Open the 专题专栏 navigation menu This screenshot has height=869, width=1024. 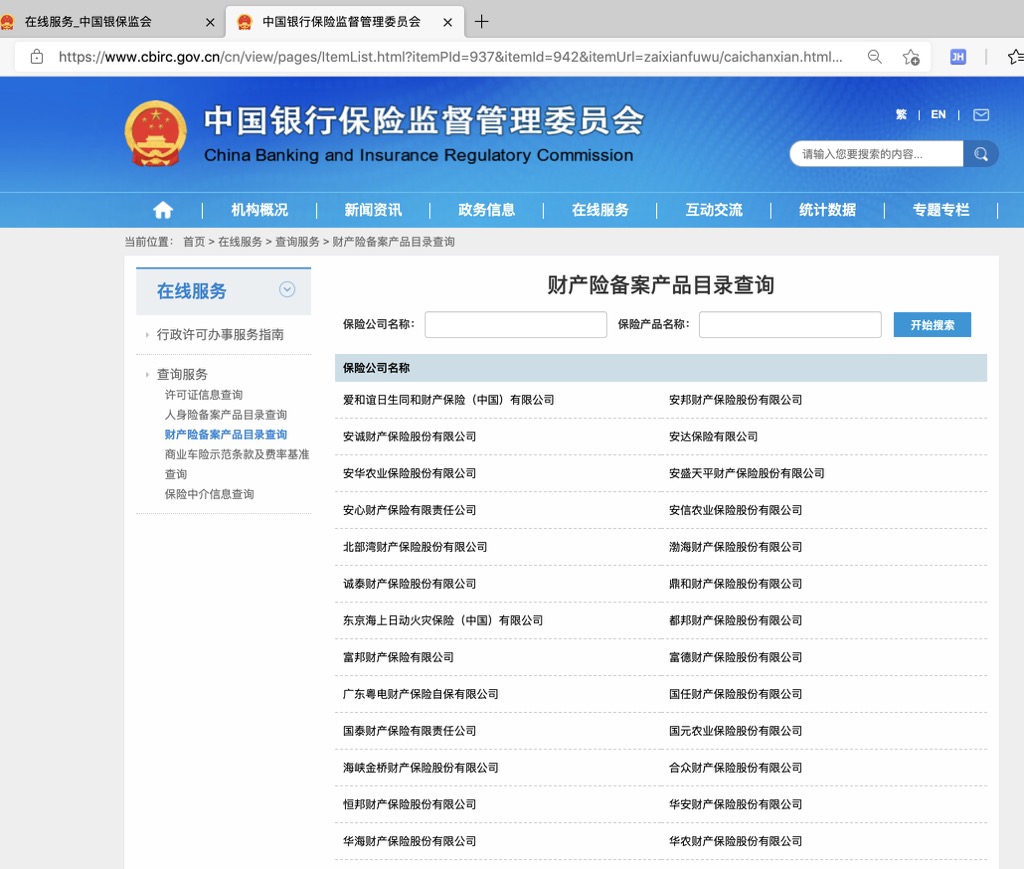(941, 210)
